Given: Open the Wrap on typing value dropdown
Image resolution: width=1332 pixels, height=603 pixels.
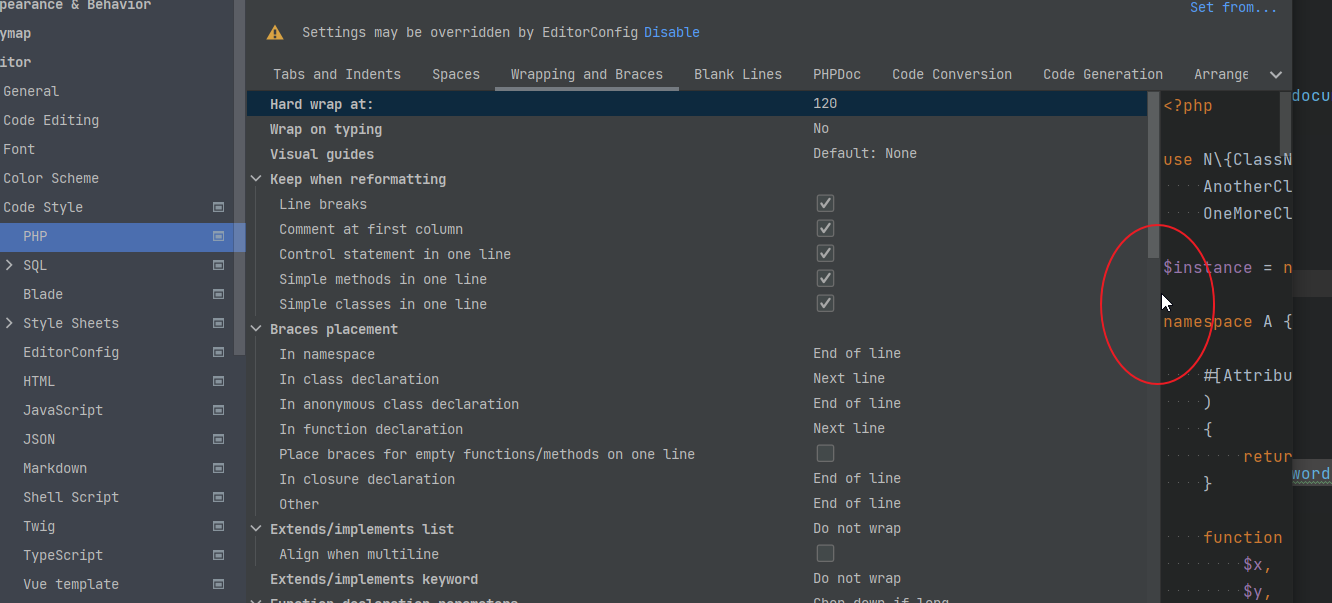Looking at the screenshot, I should [821, 128].
